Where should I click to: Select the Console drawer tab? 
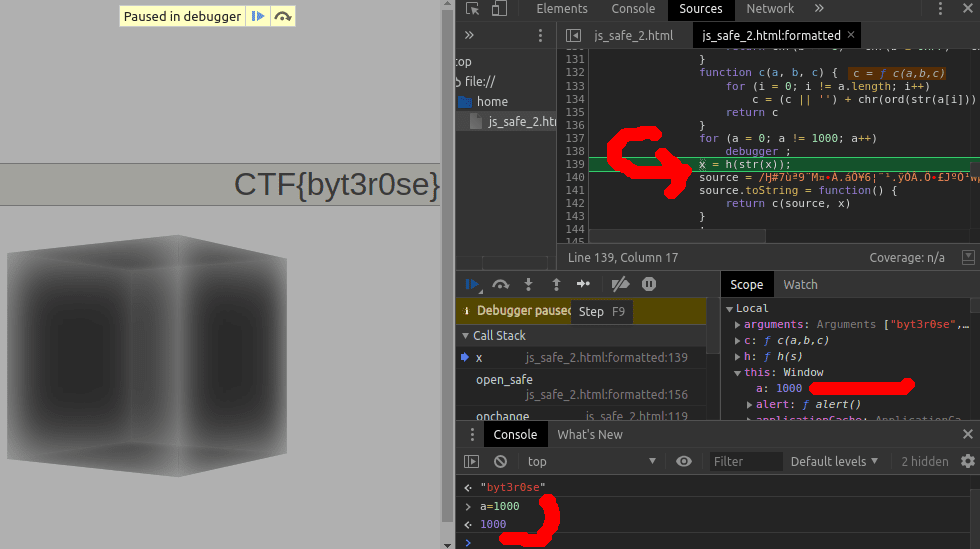[x=515, y=435]
